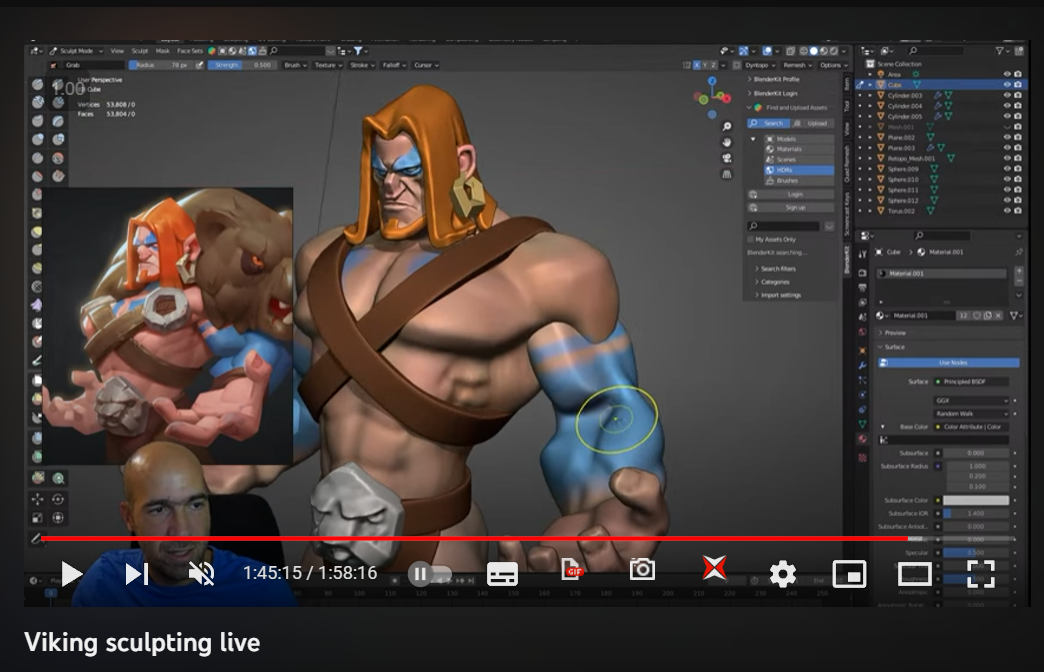Unmute the video sound

point(201,573)
